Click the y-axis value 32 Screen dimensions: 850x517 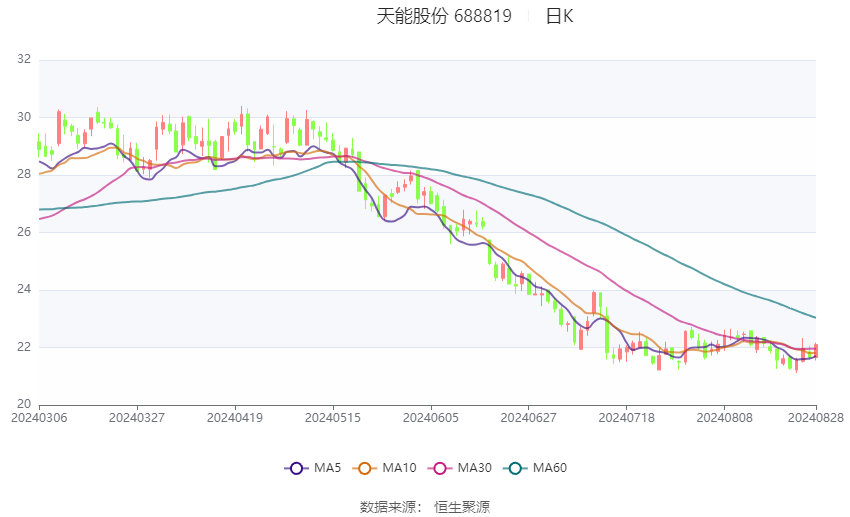[24, 59]
